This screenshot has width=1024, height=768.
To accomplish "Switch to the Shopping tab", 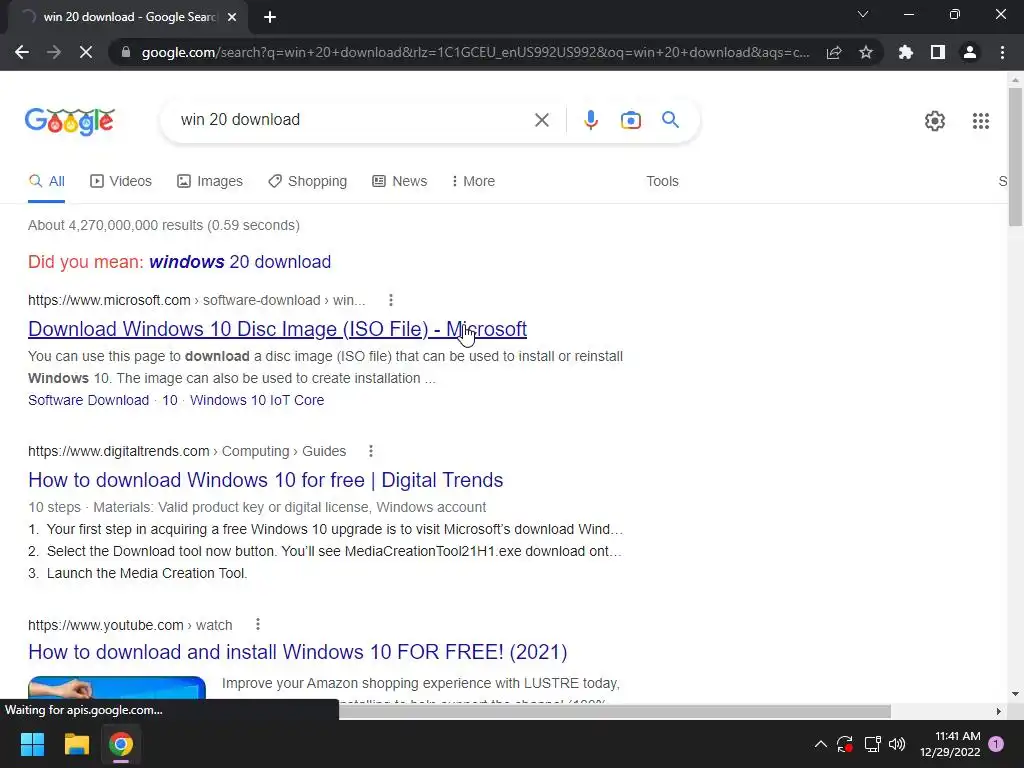I will [x=308, y=182].
